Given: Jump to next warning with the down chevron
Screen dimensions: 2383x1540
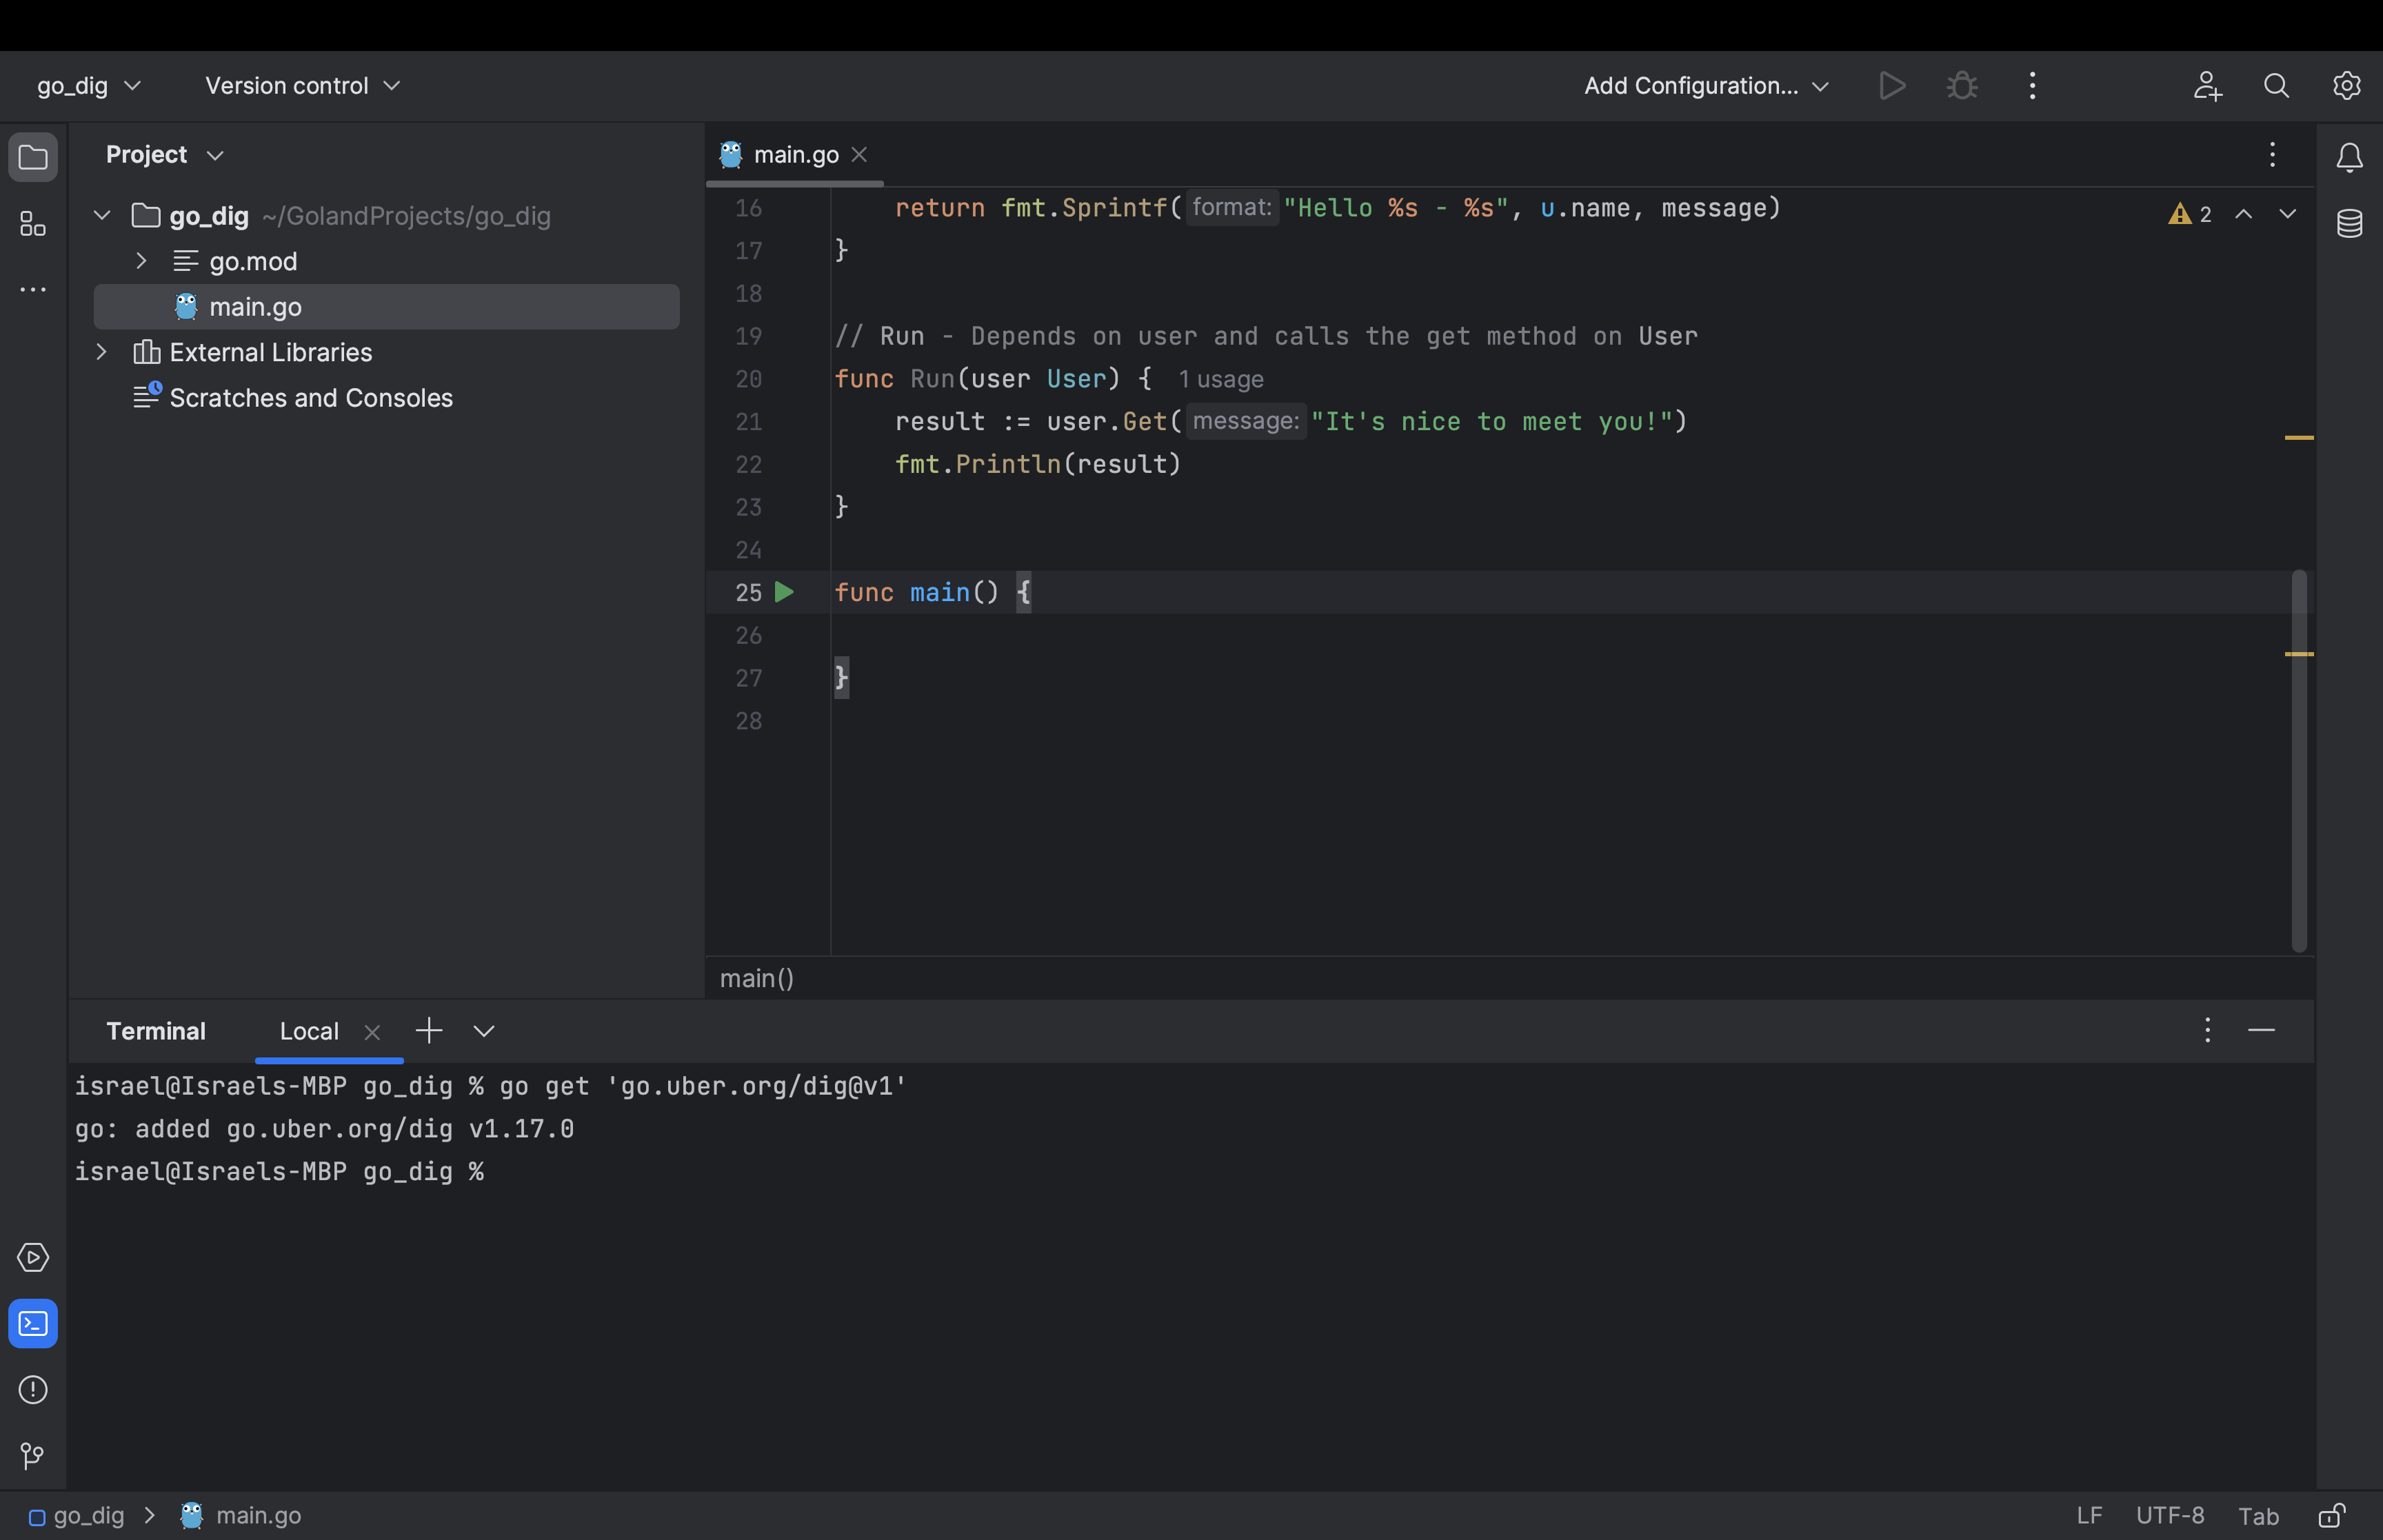Looking at the screenshot, I should (x=2289, y=214).
